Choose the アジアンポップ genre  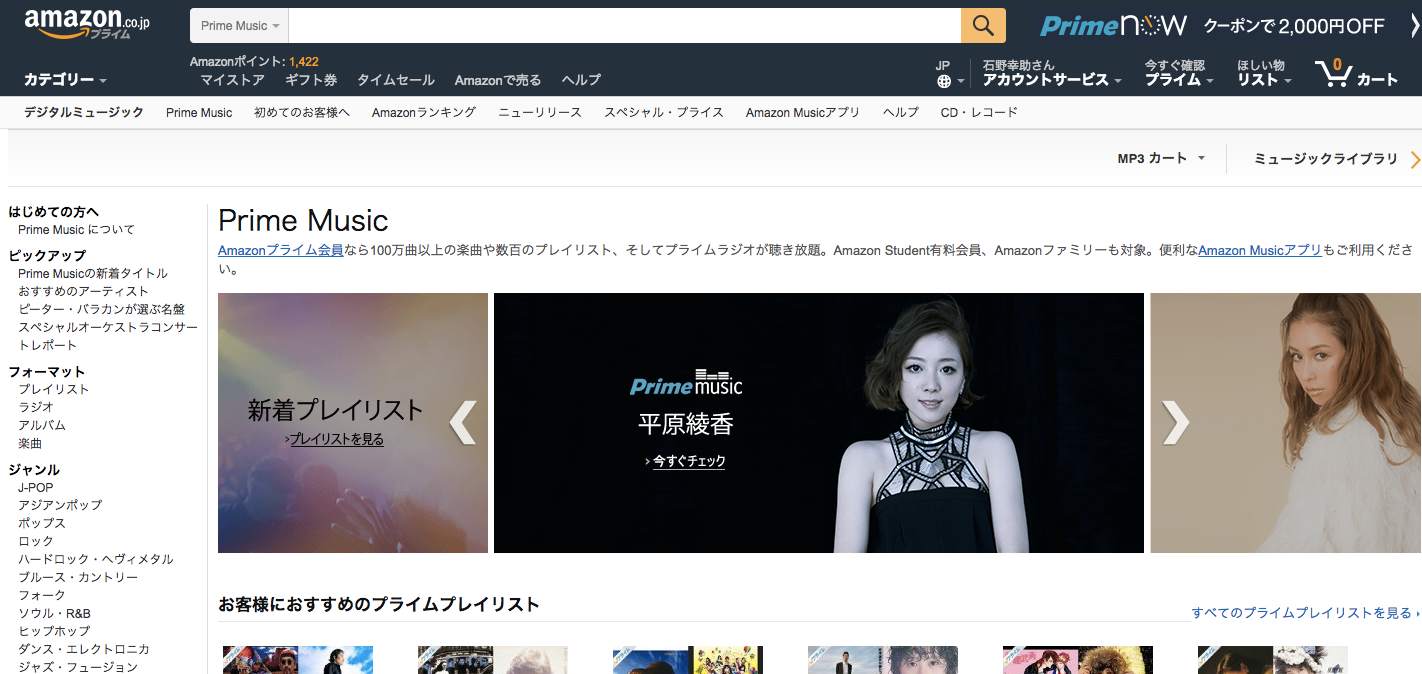60,505
